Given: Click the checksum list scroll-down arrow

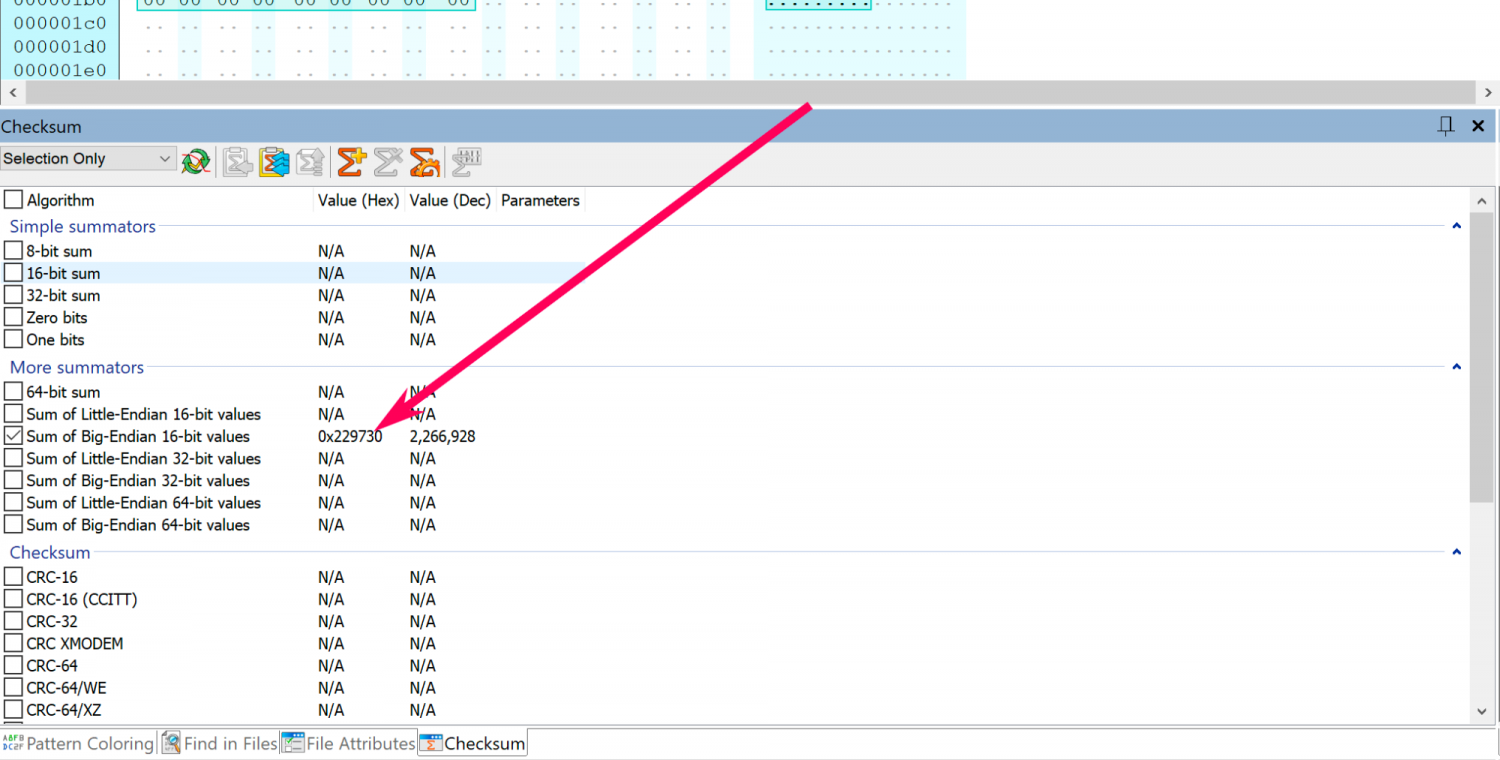Looking at the screenshot, I should click(1482, 711).
